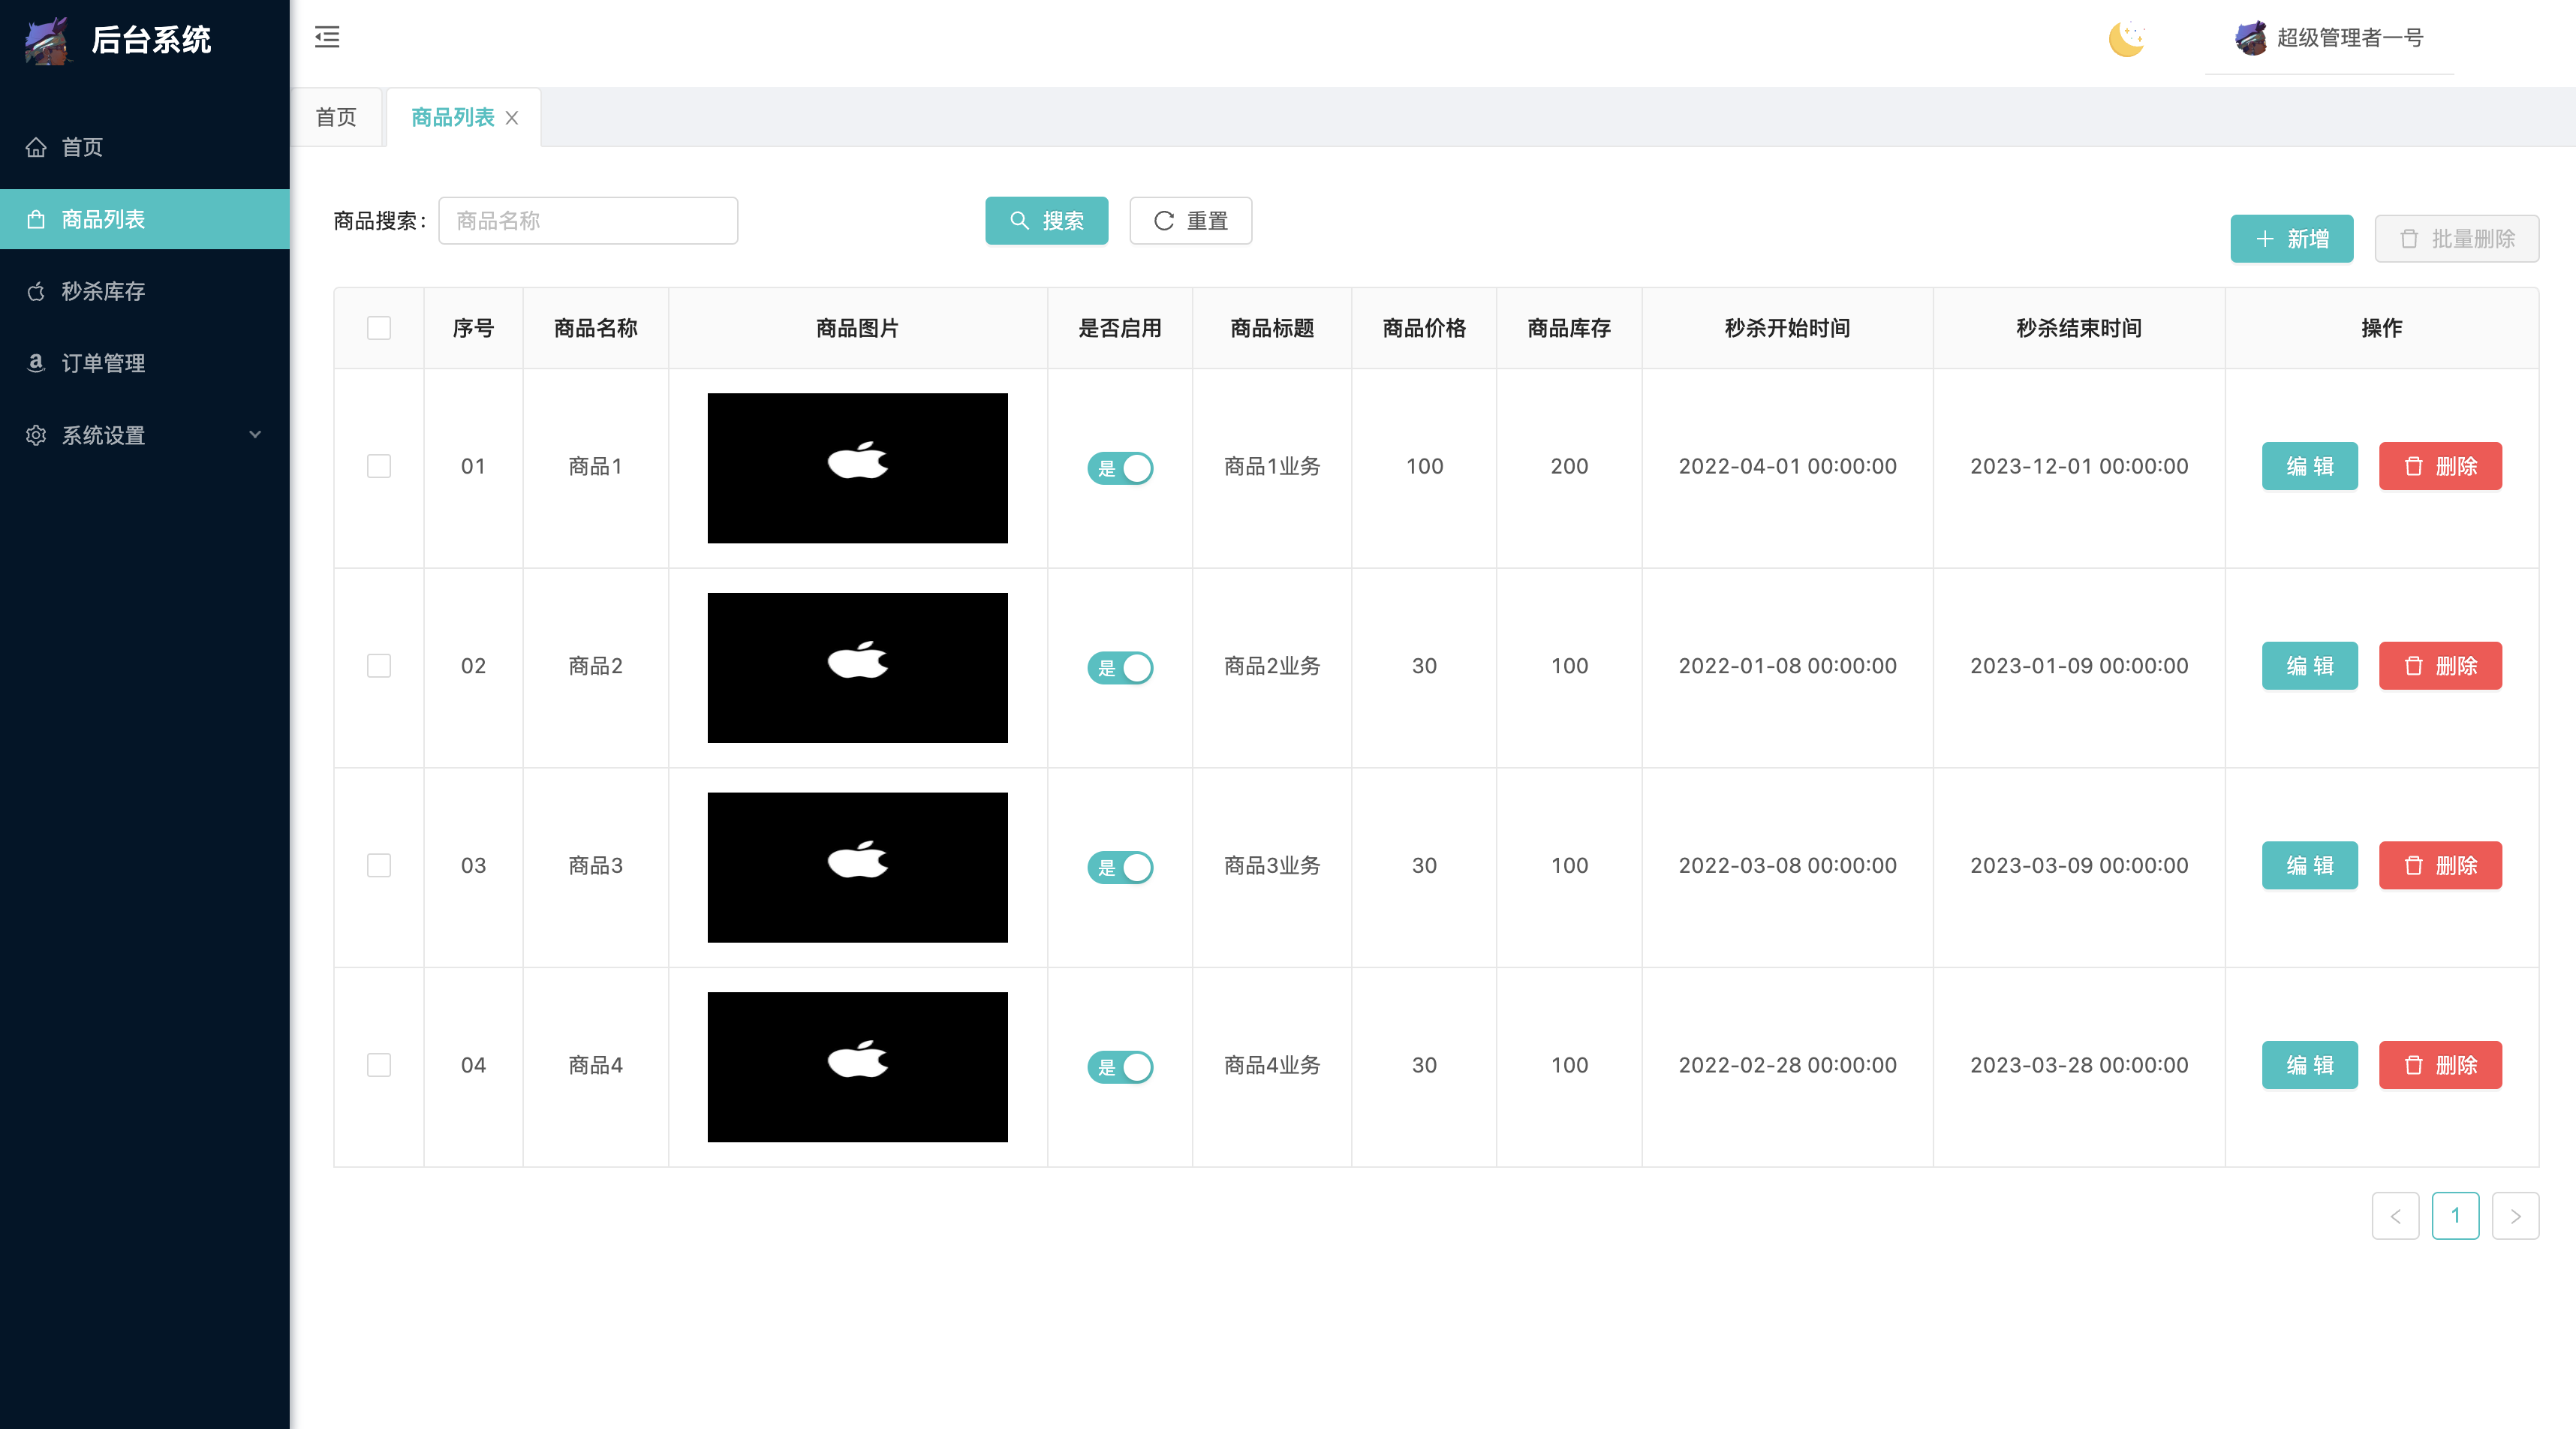The height and width of the screenshot is (1429, 2576).
Task: Click the 新增 button
Action: tap(2291, 238)
